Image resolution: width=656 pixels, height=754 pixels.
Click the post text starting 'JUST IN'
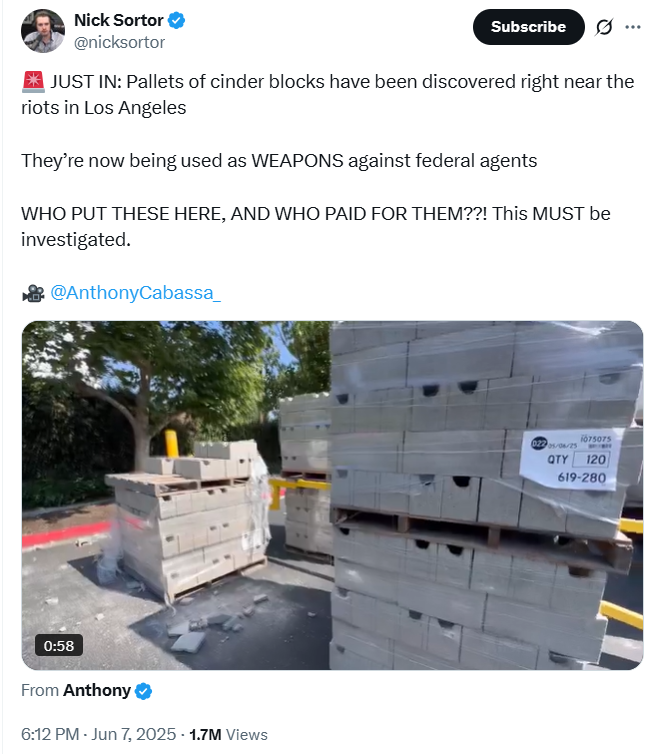(x=328, y=95)
